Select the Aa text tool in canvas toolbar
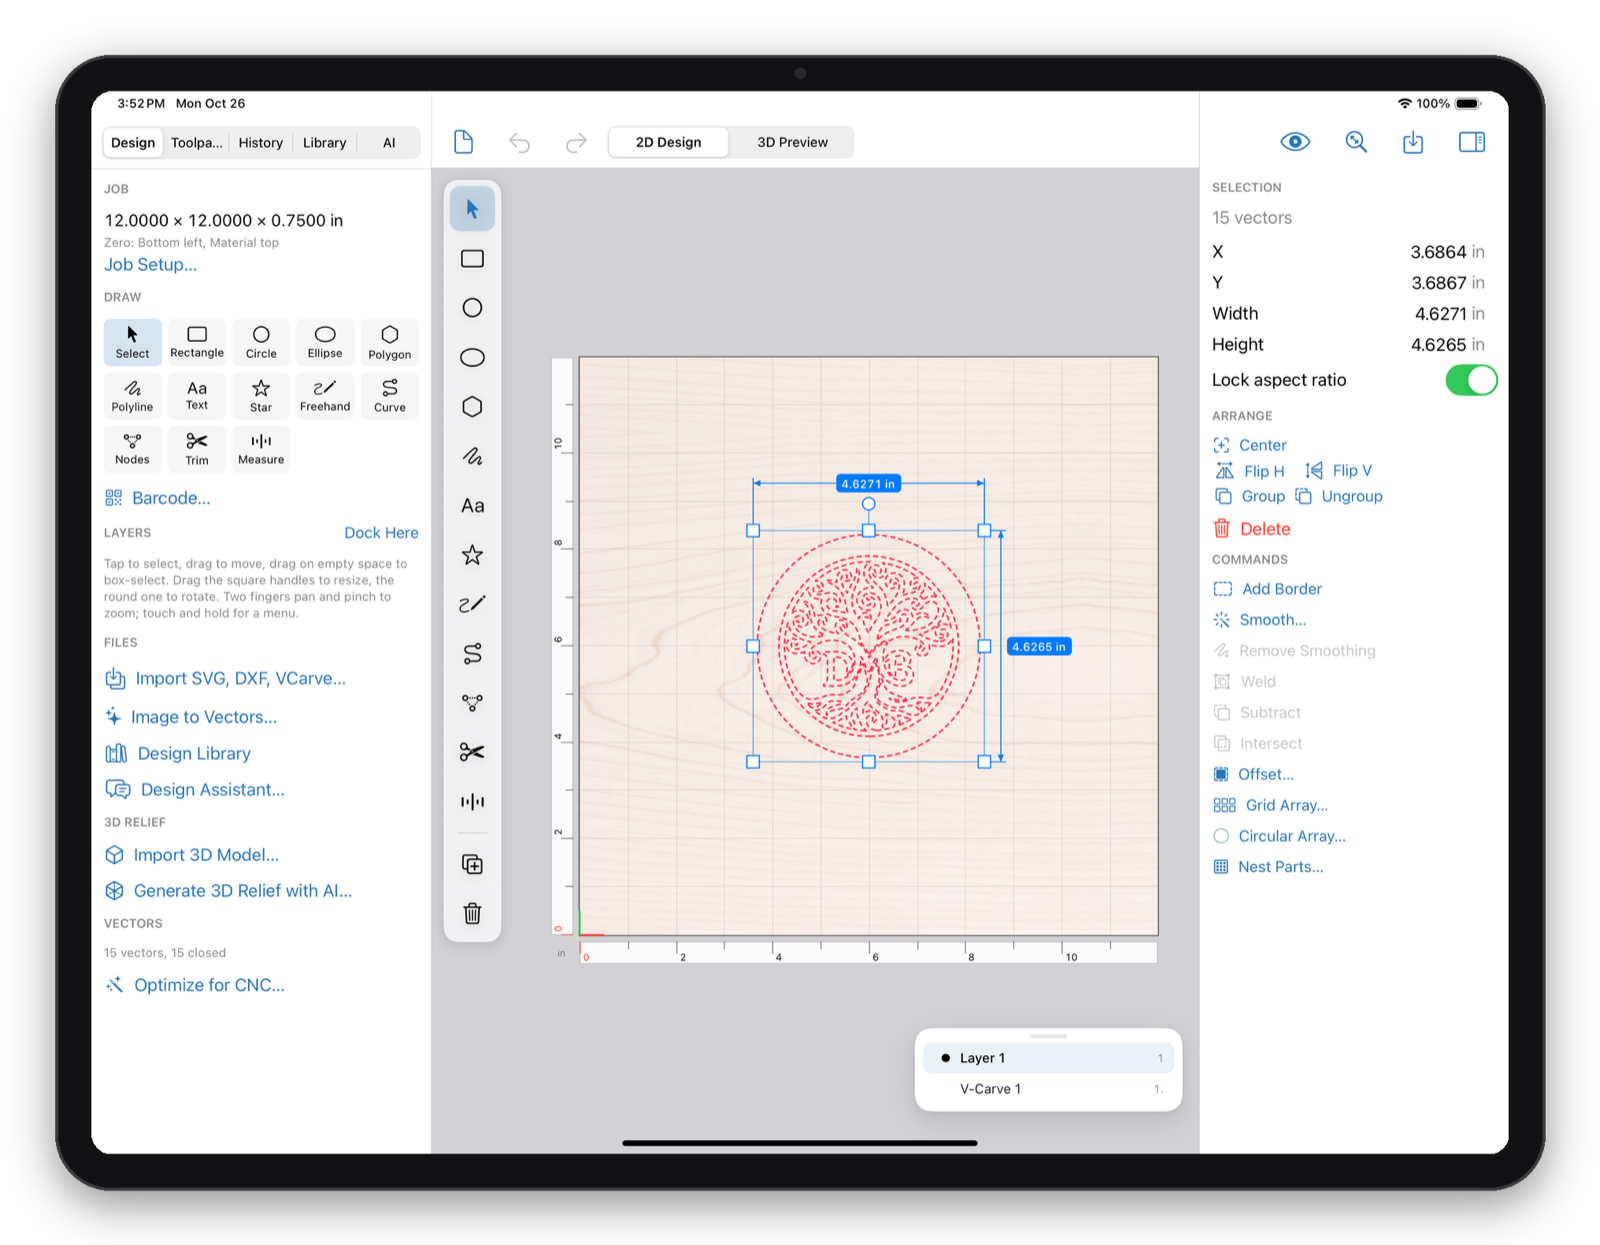This screenshot has width=1600, height=1245. (x=472, y=506)
